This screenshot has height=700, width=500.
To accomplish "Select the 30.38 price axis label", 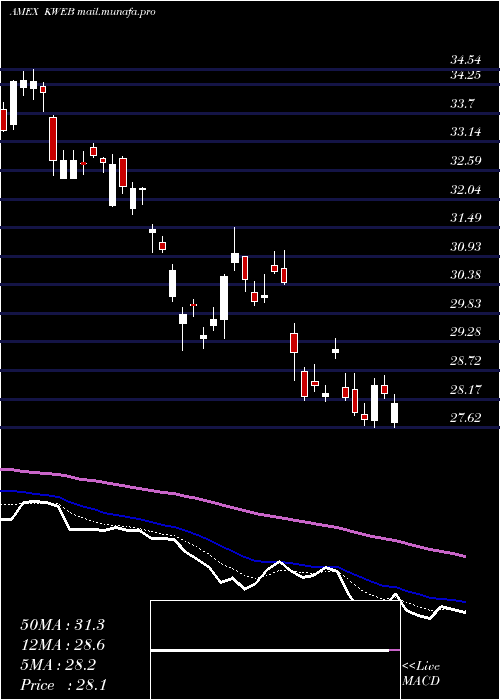I will click(464, 275).
